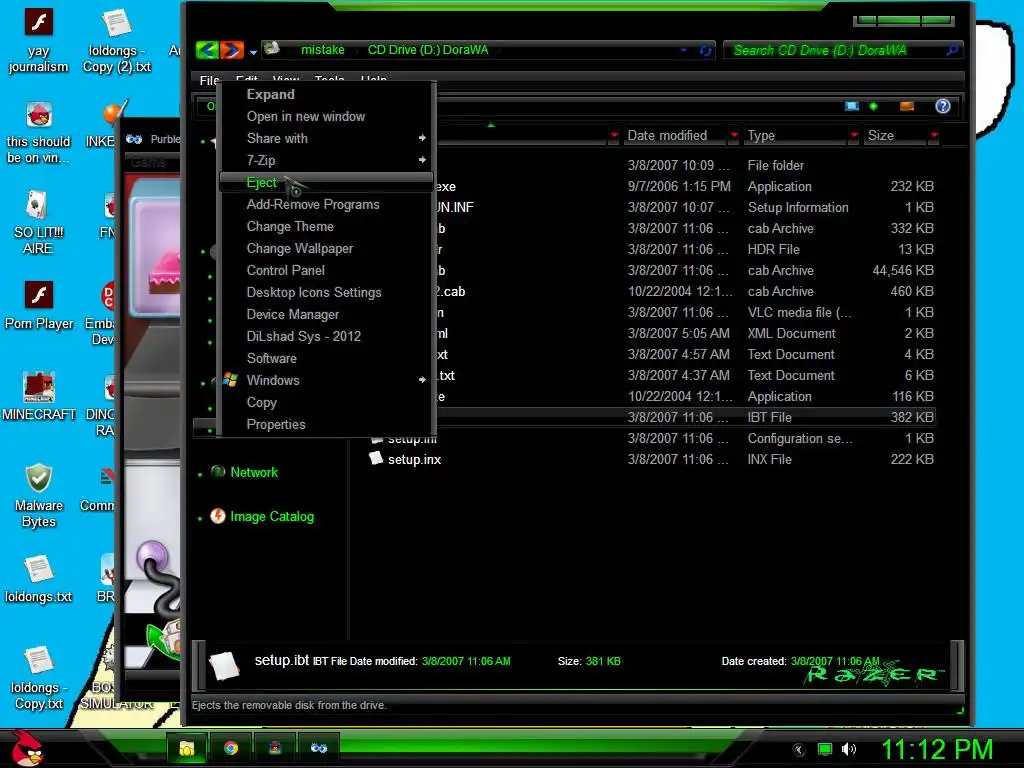Open the address bar history dropdown
Screen dimensions: 1024x768
(x=683, y=50)
